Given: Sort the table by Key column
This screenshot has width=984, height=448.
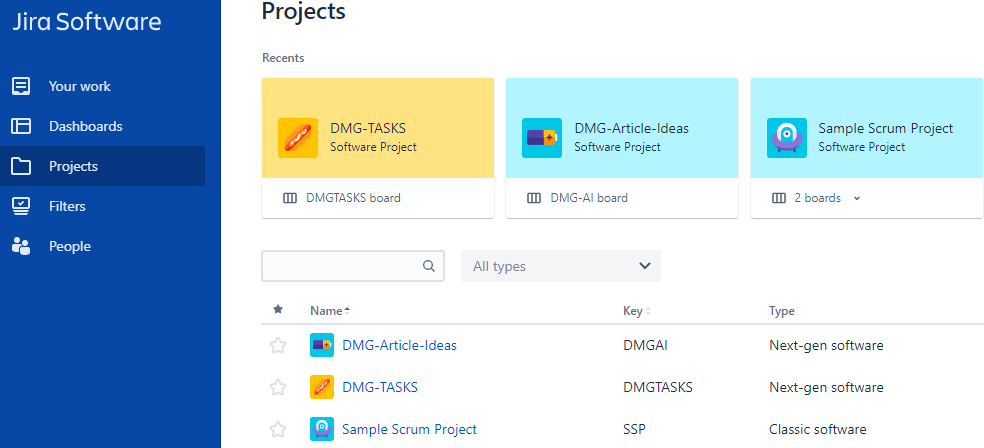Looking at the screenshot, I should (x=637, y=311).
